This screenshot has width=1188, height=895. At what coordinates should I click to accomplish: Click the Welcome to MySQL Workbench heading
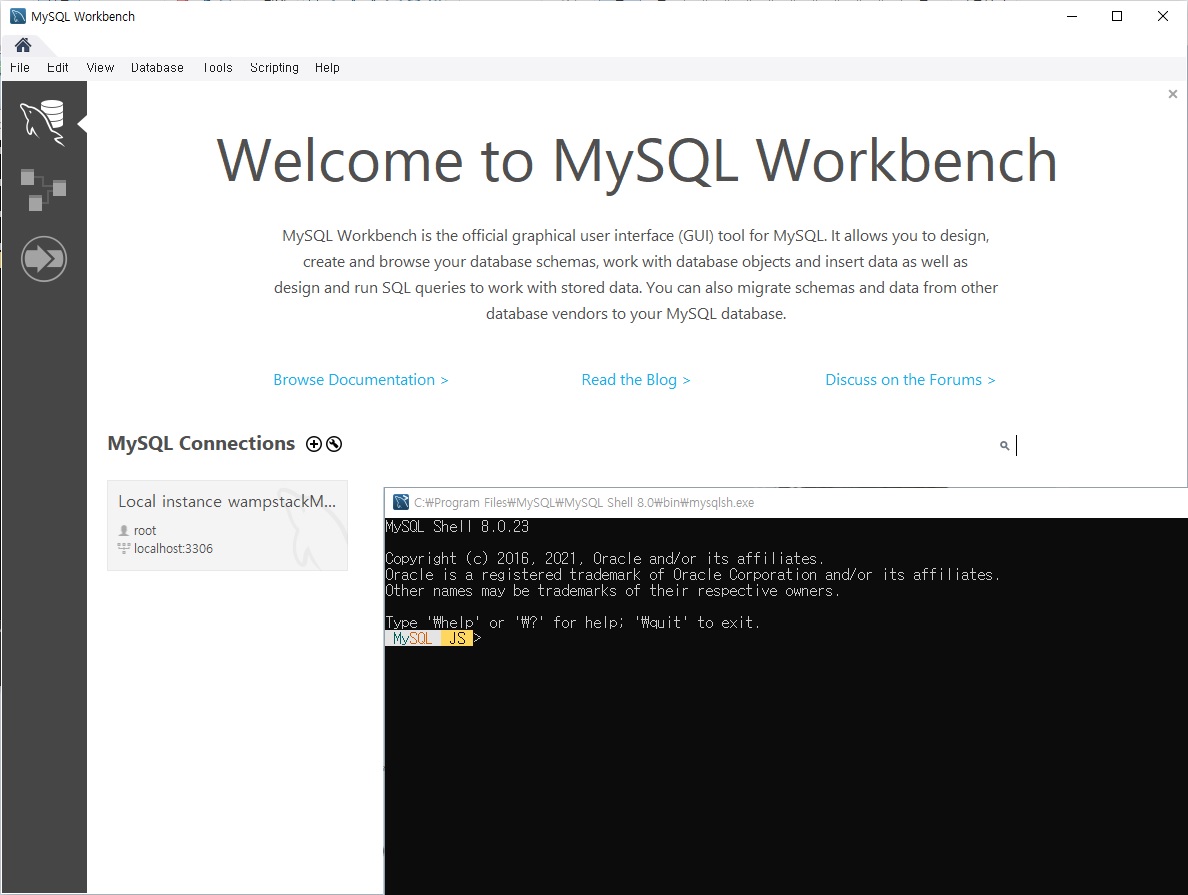pyautogui.click(x=636, y=161)
